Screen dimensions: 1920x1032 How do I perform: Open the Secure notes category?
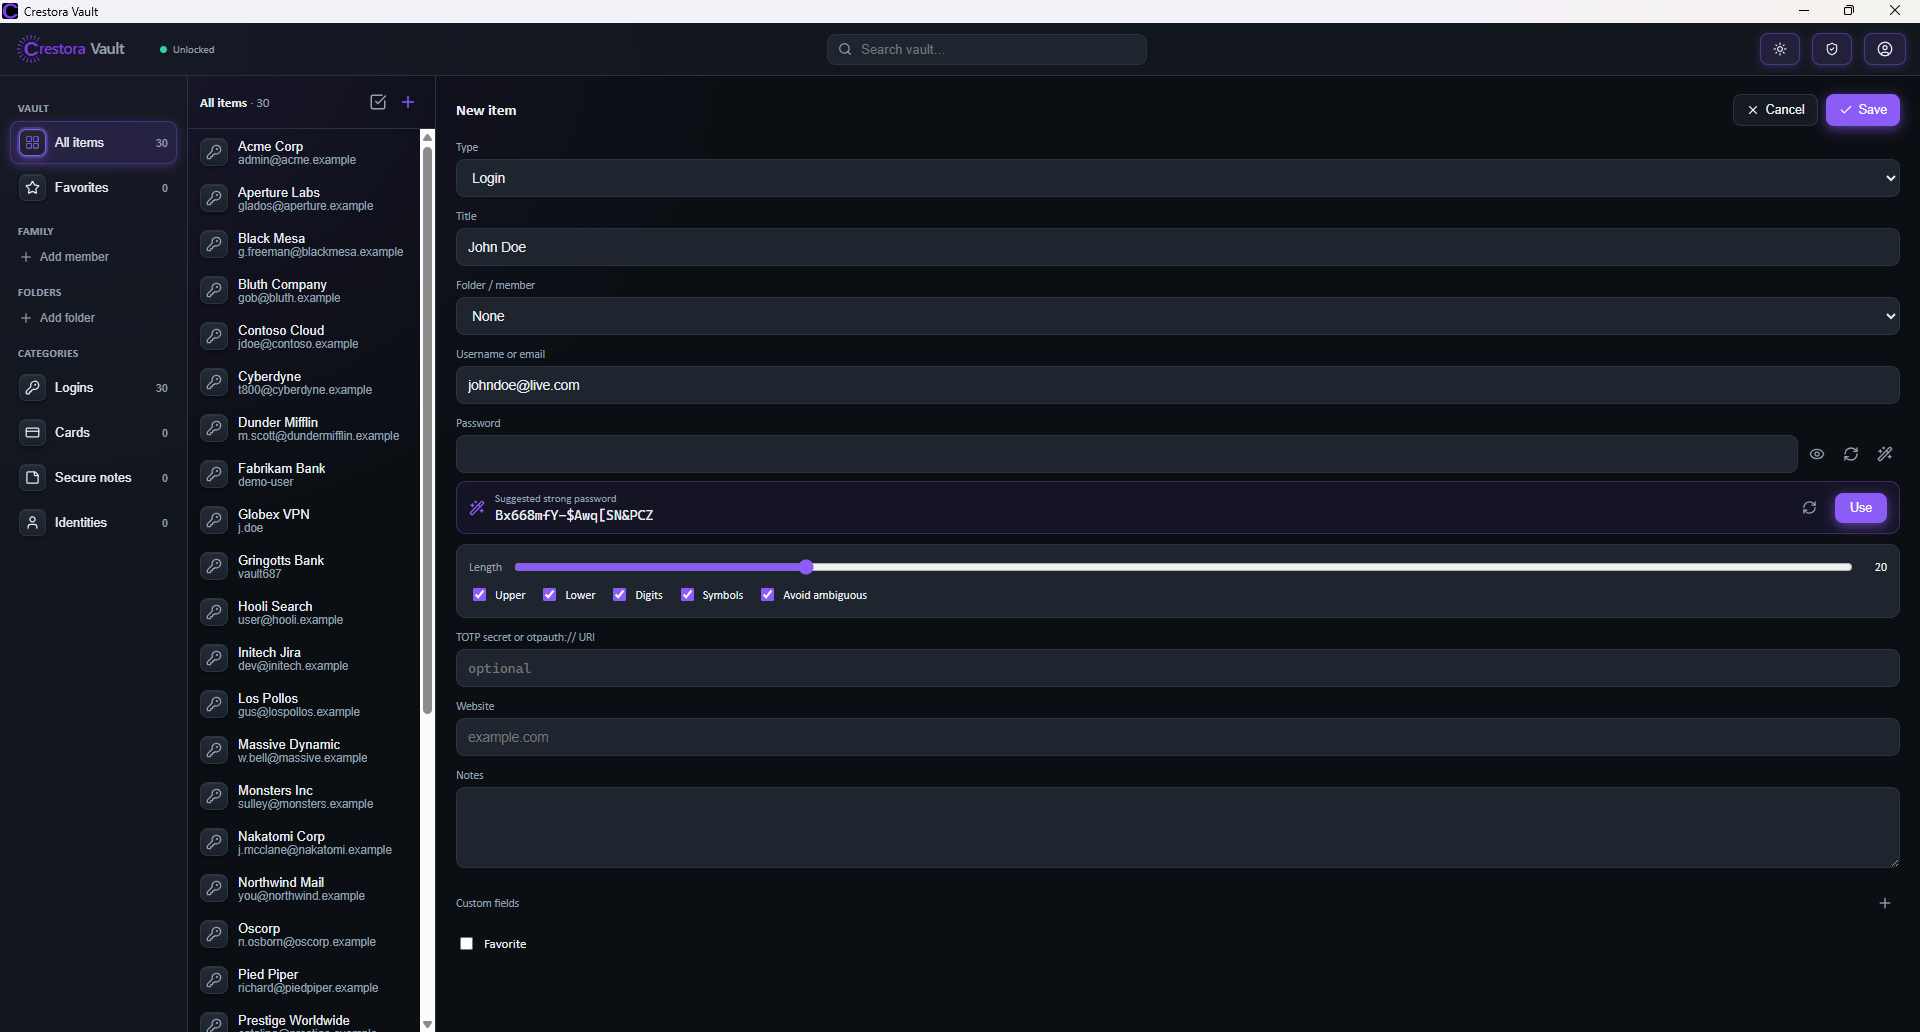(94, 478)
